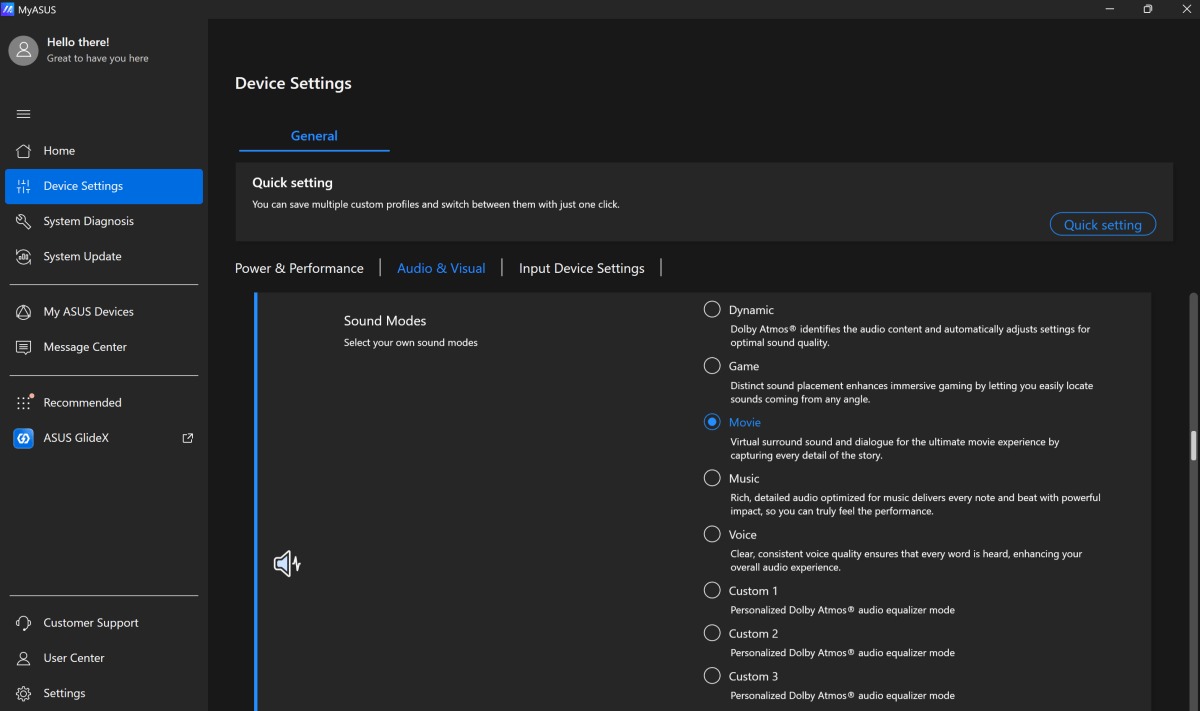Select the Game sound mode
Viewport: 1200px width, 711px height.
tap(712, 366)
